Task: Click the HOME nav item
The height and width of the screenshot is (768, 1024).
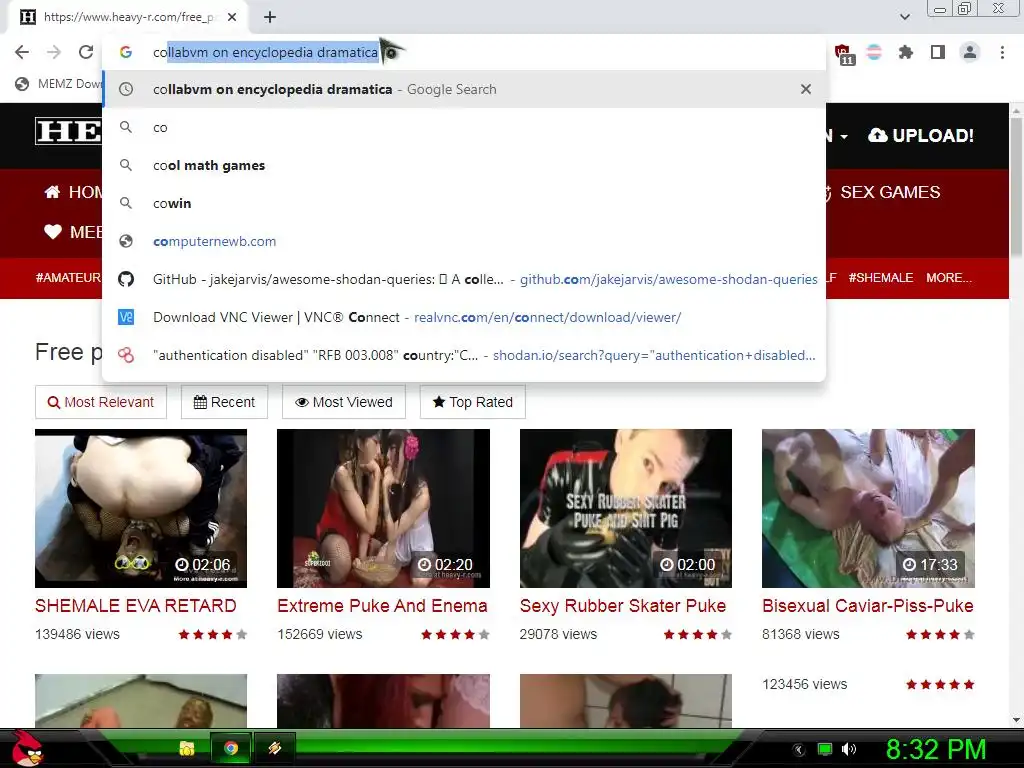Action: tap(73, 192)
